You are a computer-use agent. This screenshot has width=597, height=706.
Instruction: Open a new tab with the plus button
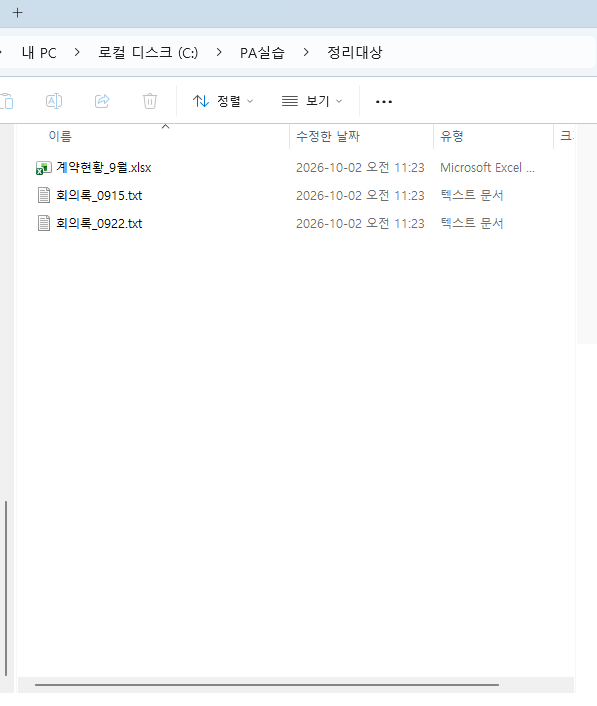coord(18,13)
